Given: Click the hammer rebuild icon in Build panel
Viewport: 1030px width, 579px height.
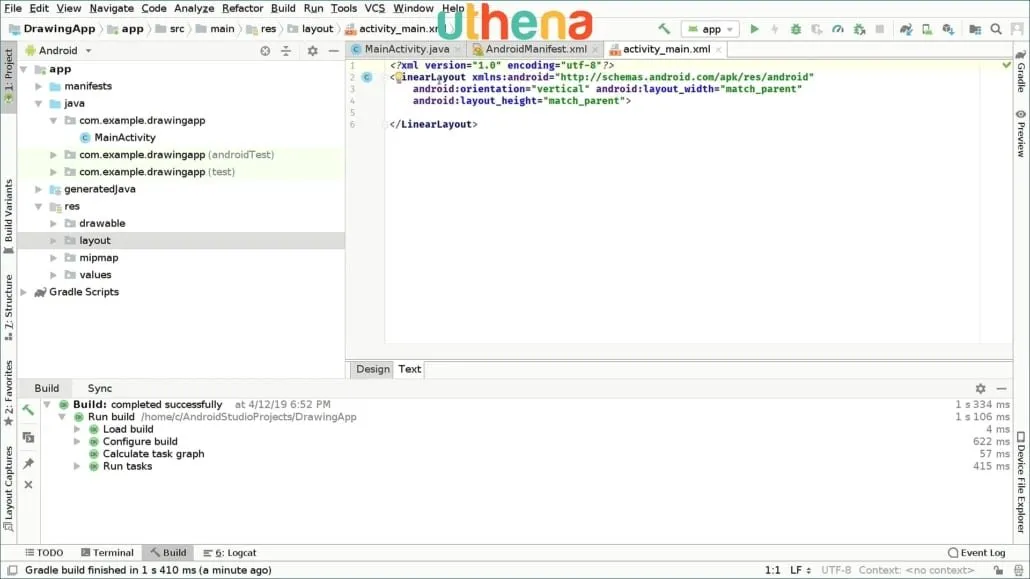Looking at the screenshot, I should (x=28, y=410).
